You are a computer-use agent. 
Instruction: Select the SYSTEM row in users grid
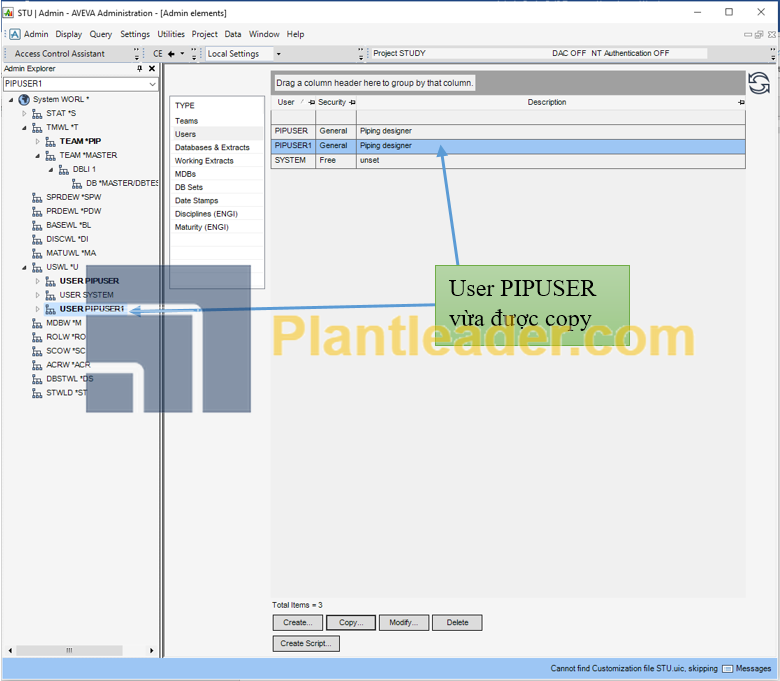coord(508,161)
